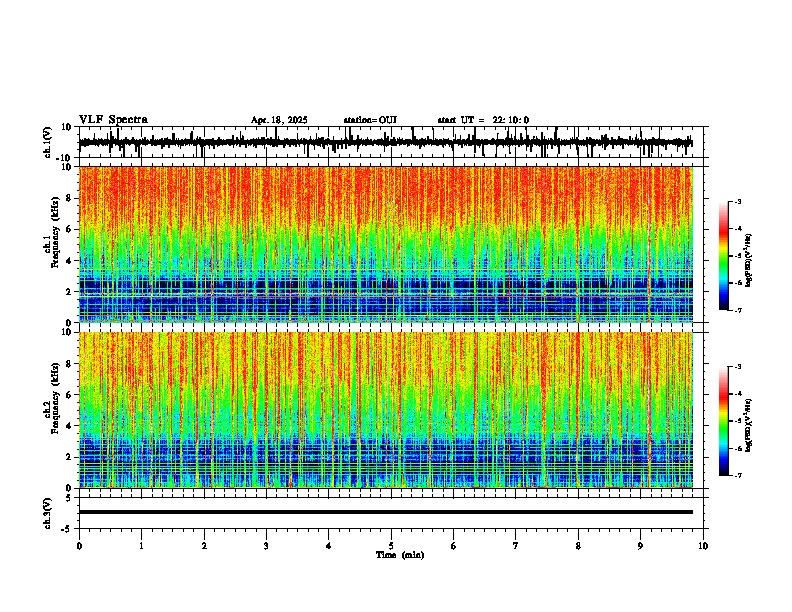Click time axis tick label "7"

click(516, 546)
